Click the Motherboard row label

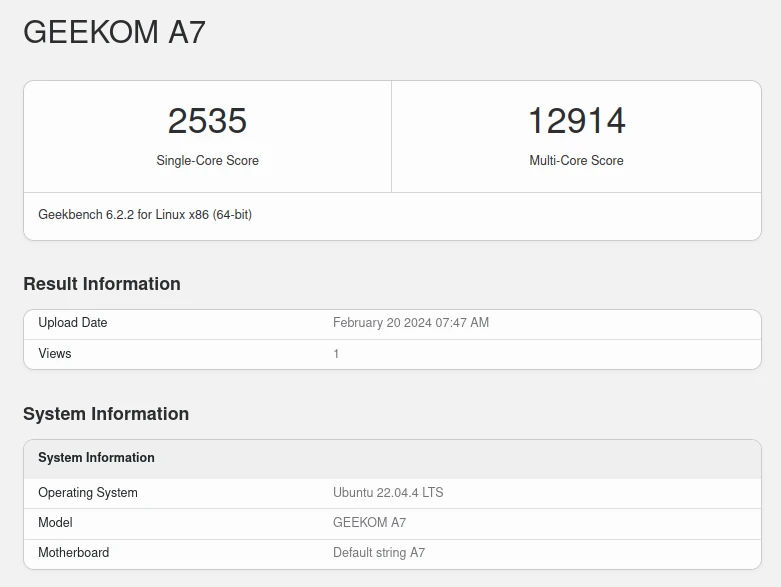(x=74, y=553)
